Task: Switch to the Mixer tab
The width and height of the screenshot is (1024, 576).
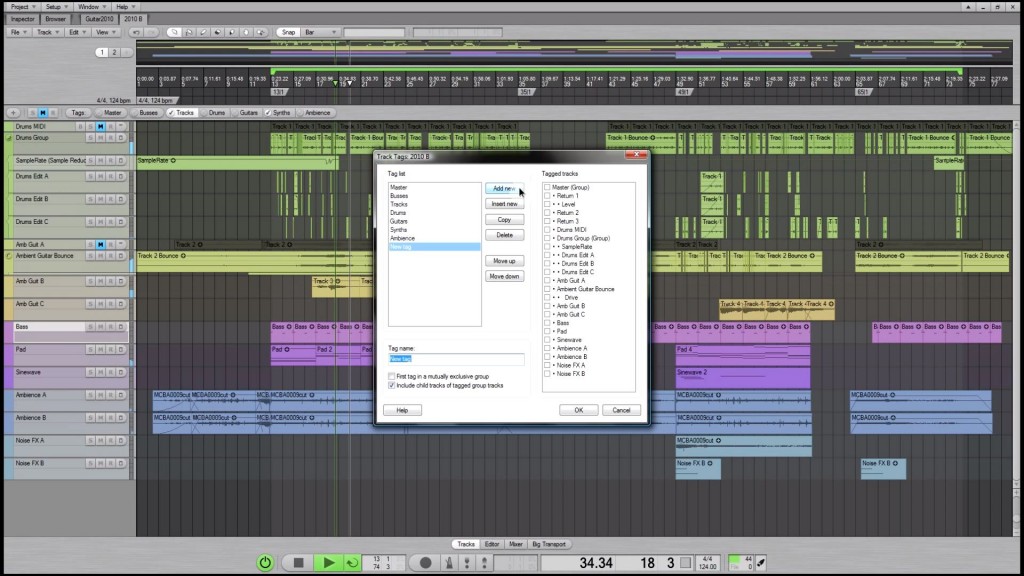Action: 516,544
